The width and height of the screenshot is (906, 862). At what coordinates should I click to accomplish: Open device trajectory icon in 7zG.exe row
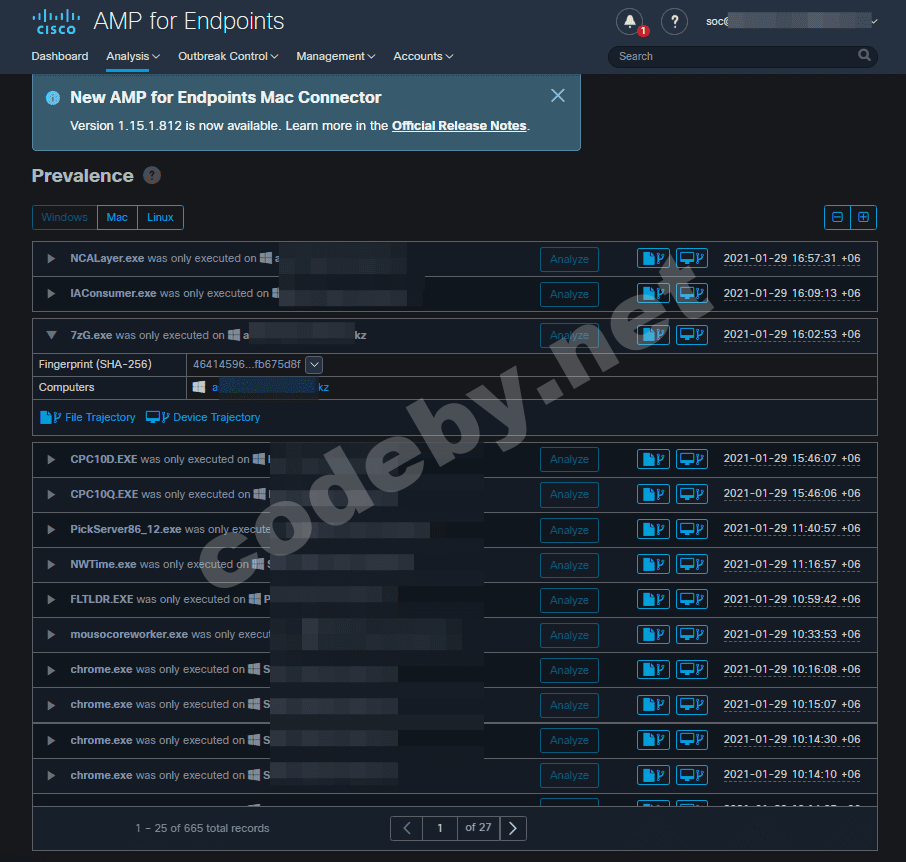[x=692, y=335]
